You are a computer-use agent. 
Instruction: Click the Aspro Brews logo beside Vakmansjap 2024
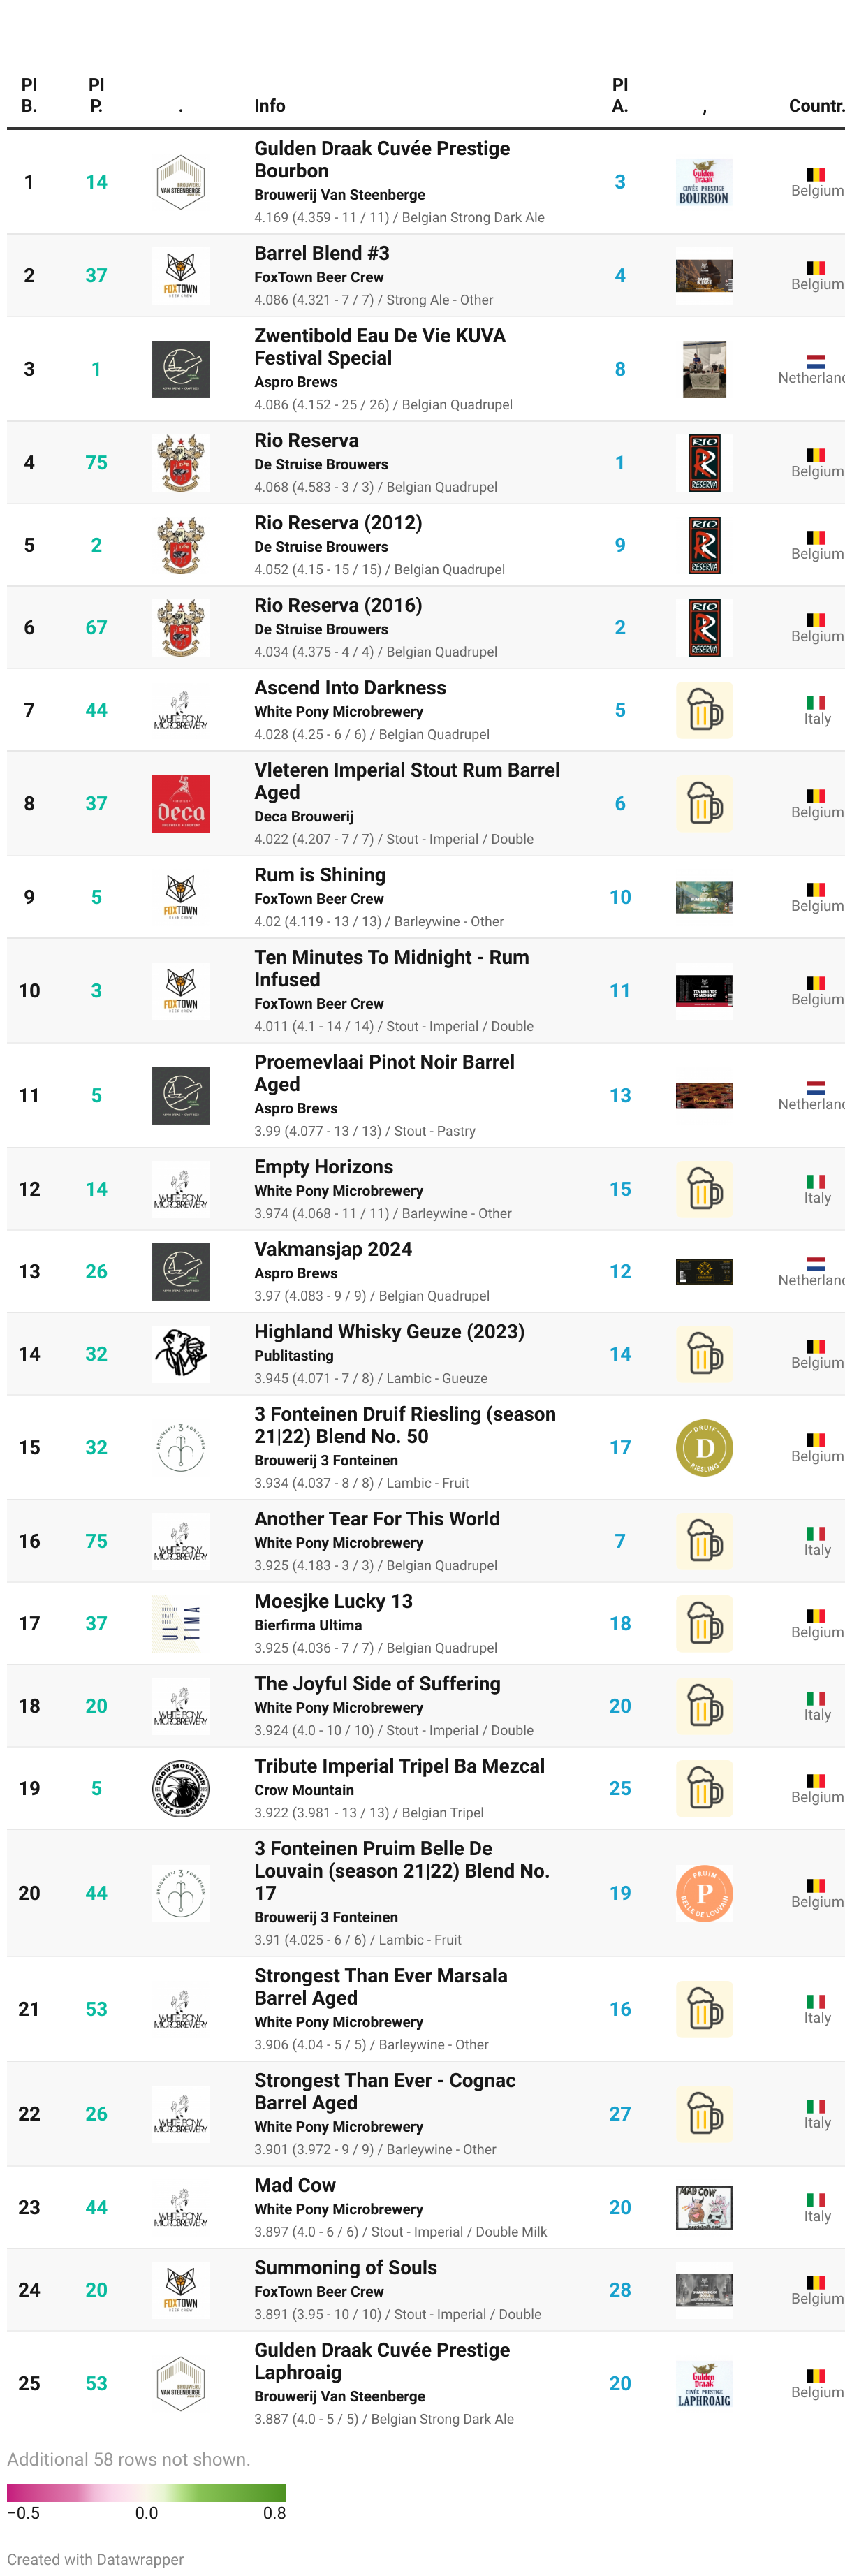pos(181,1272)
